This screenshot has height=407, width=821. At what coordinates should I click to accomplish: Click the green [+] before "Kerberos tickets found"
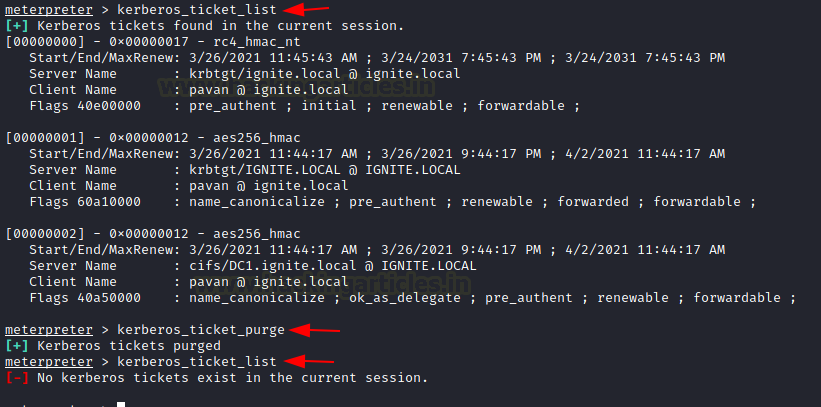tap(17, 25)
